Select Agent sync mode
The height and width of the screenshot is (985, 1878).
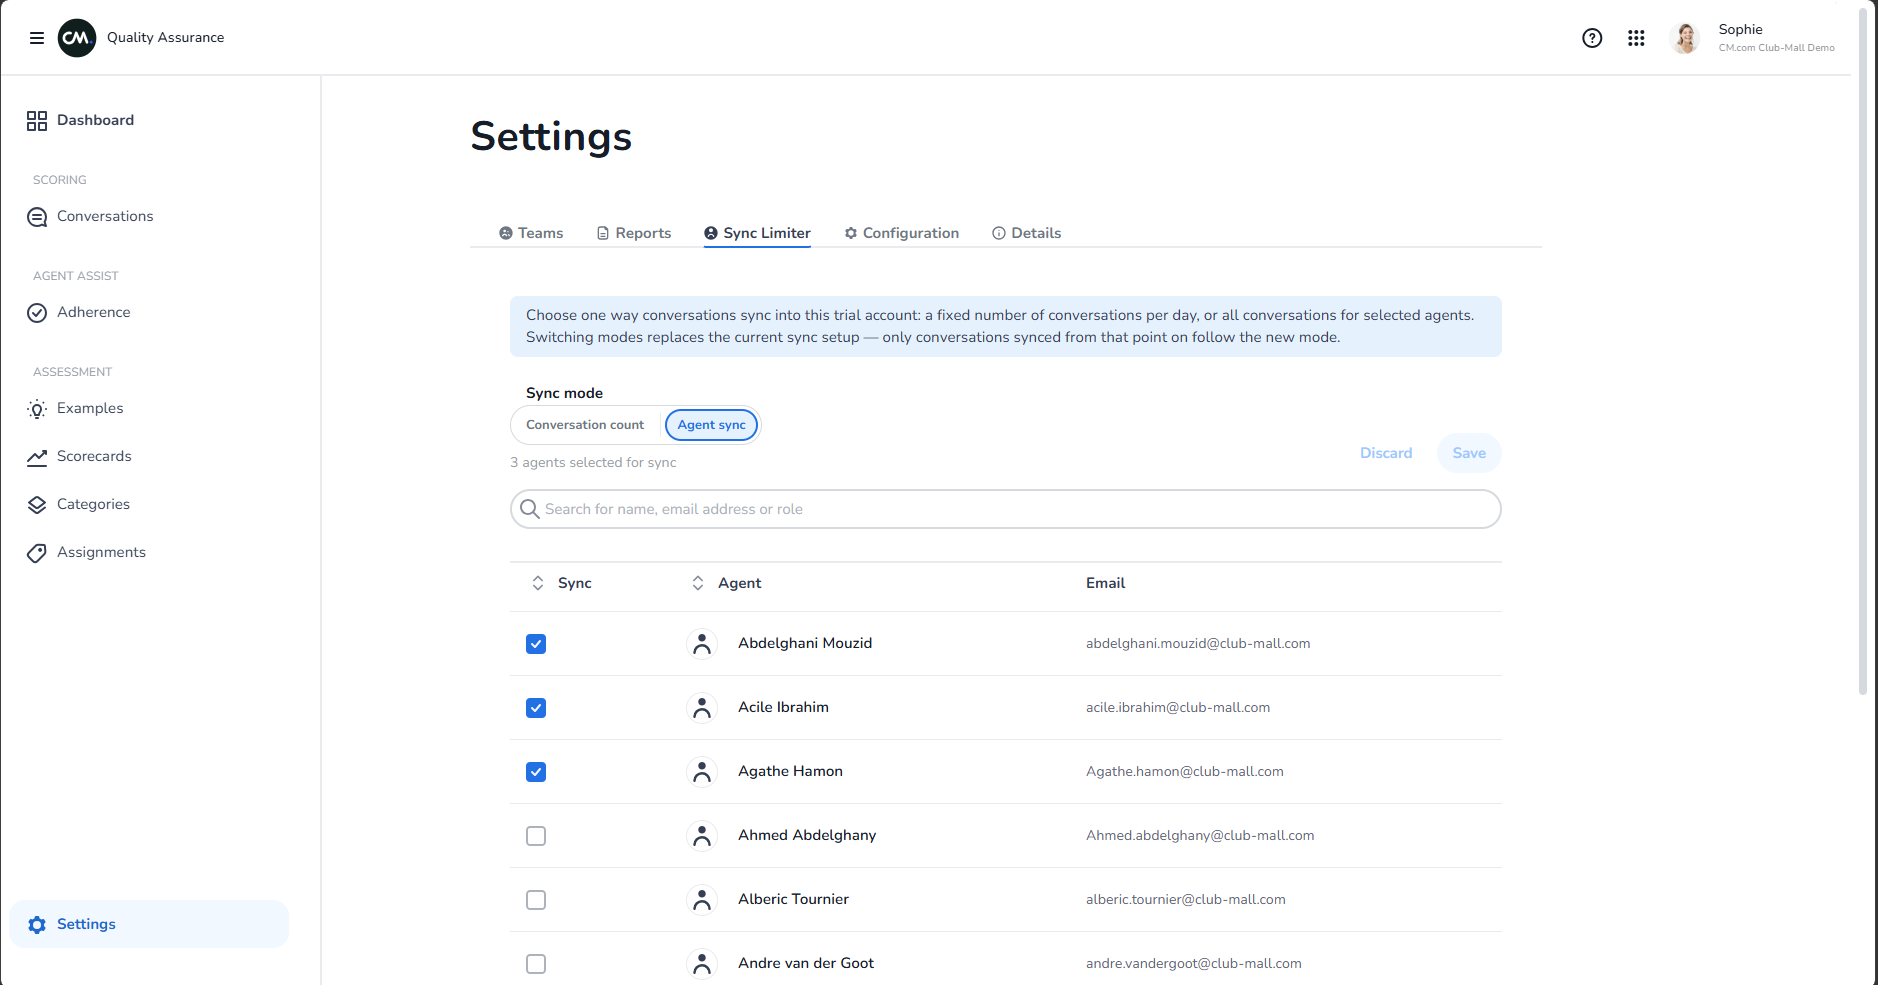tap(711, 425)
